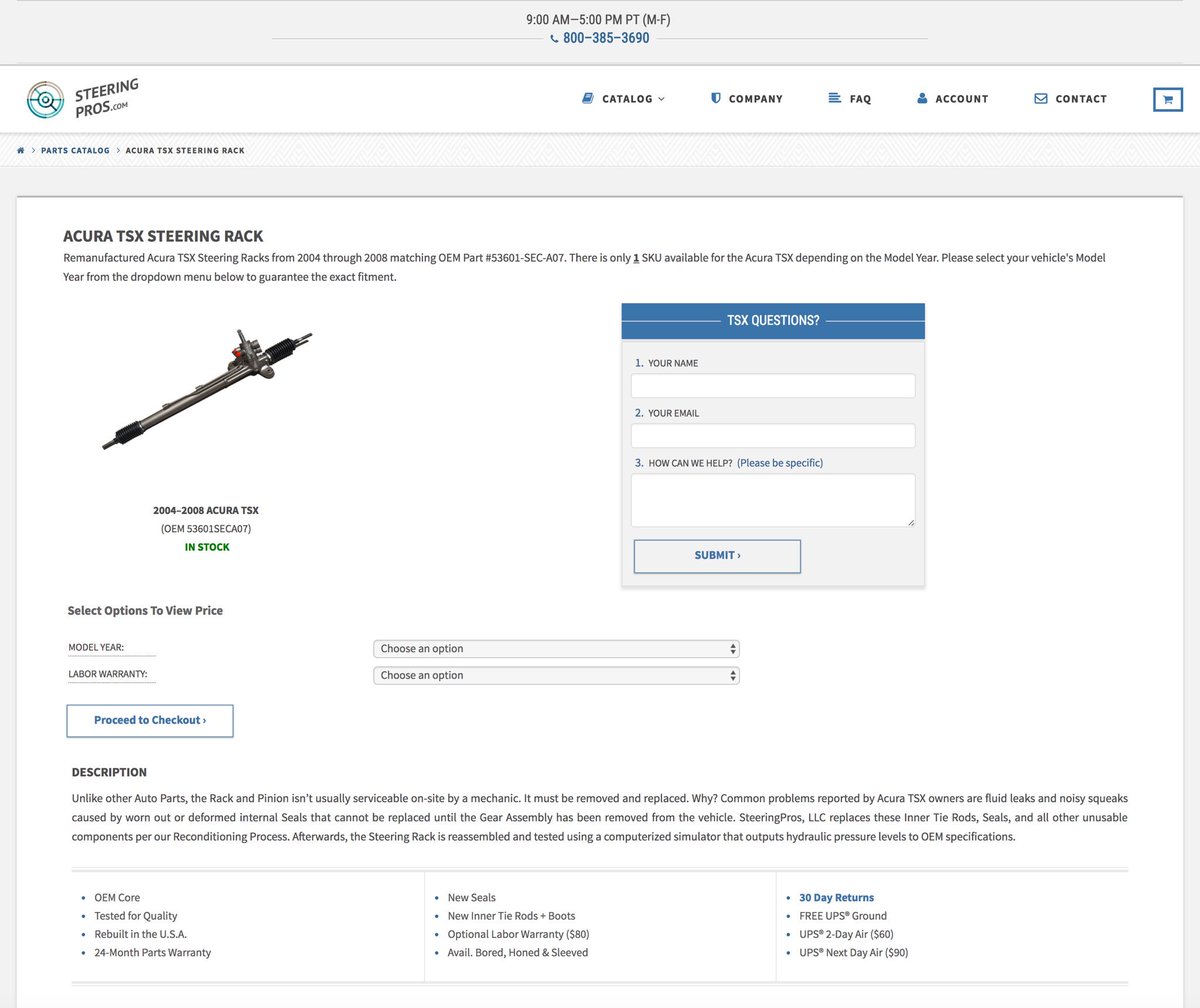Click the MODEL YEAR label

click(96, 647)
